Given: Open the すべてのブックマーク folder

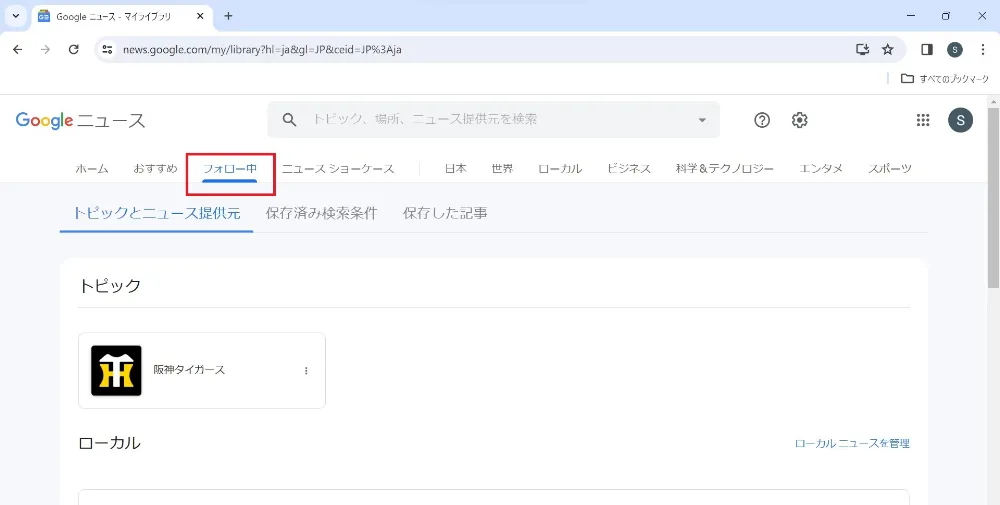Looking at the screenshot, I should [945, 78].
